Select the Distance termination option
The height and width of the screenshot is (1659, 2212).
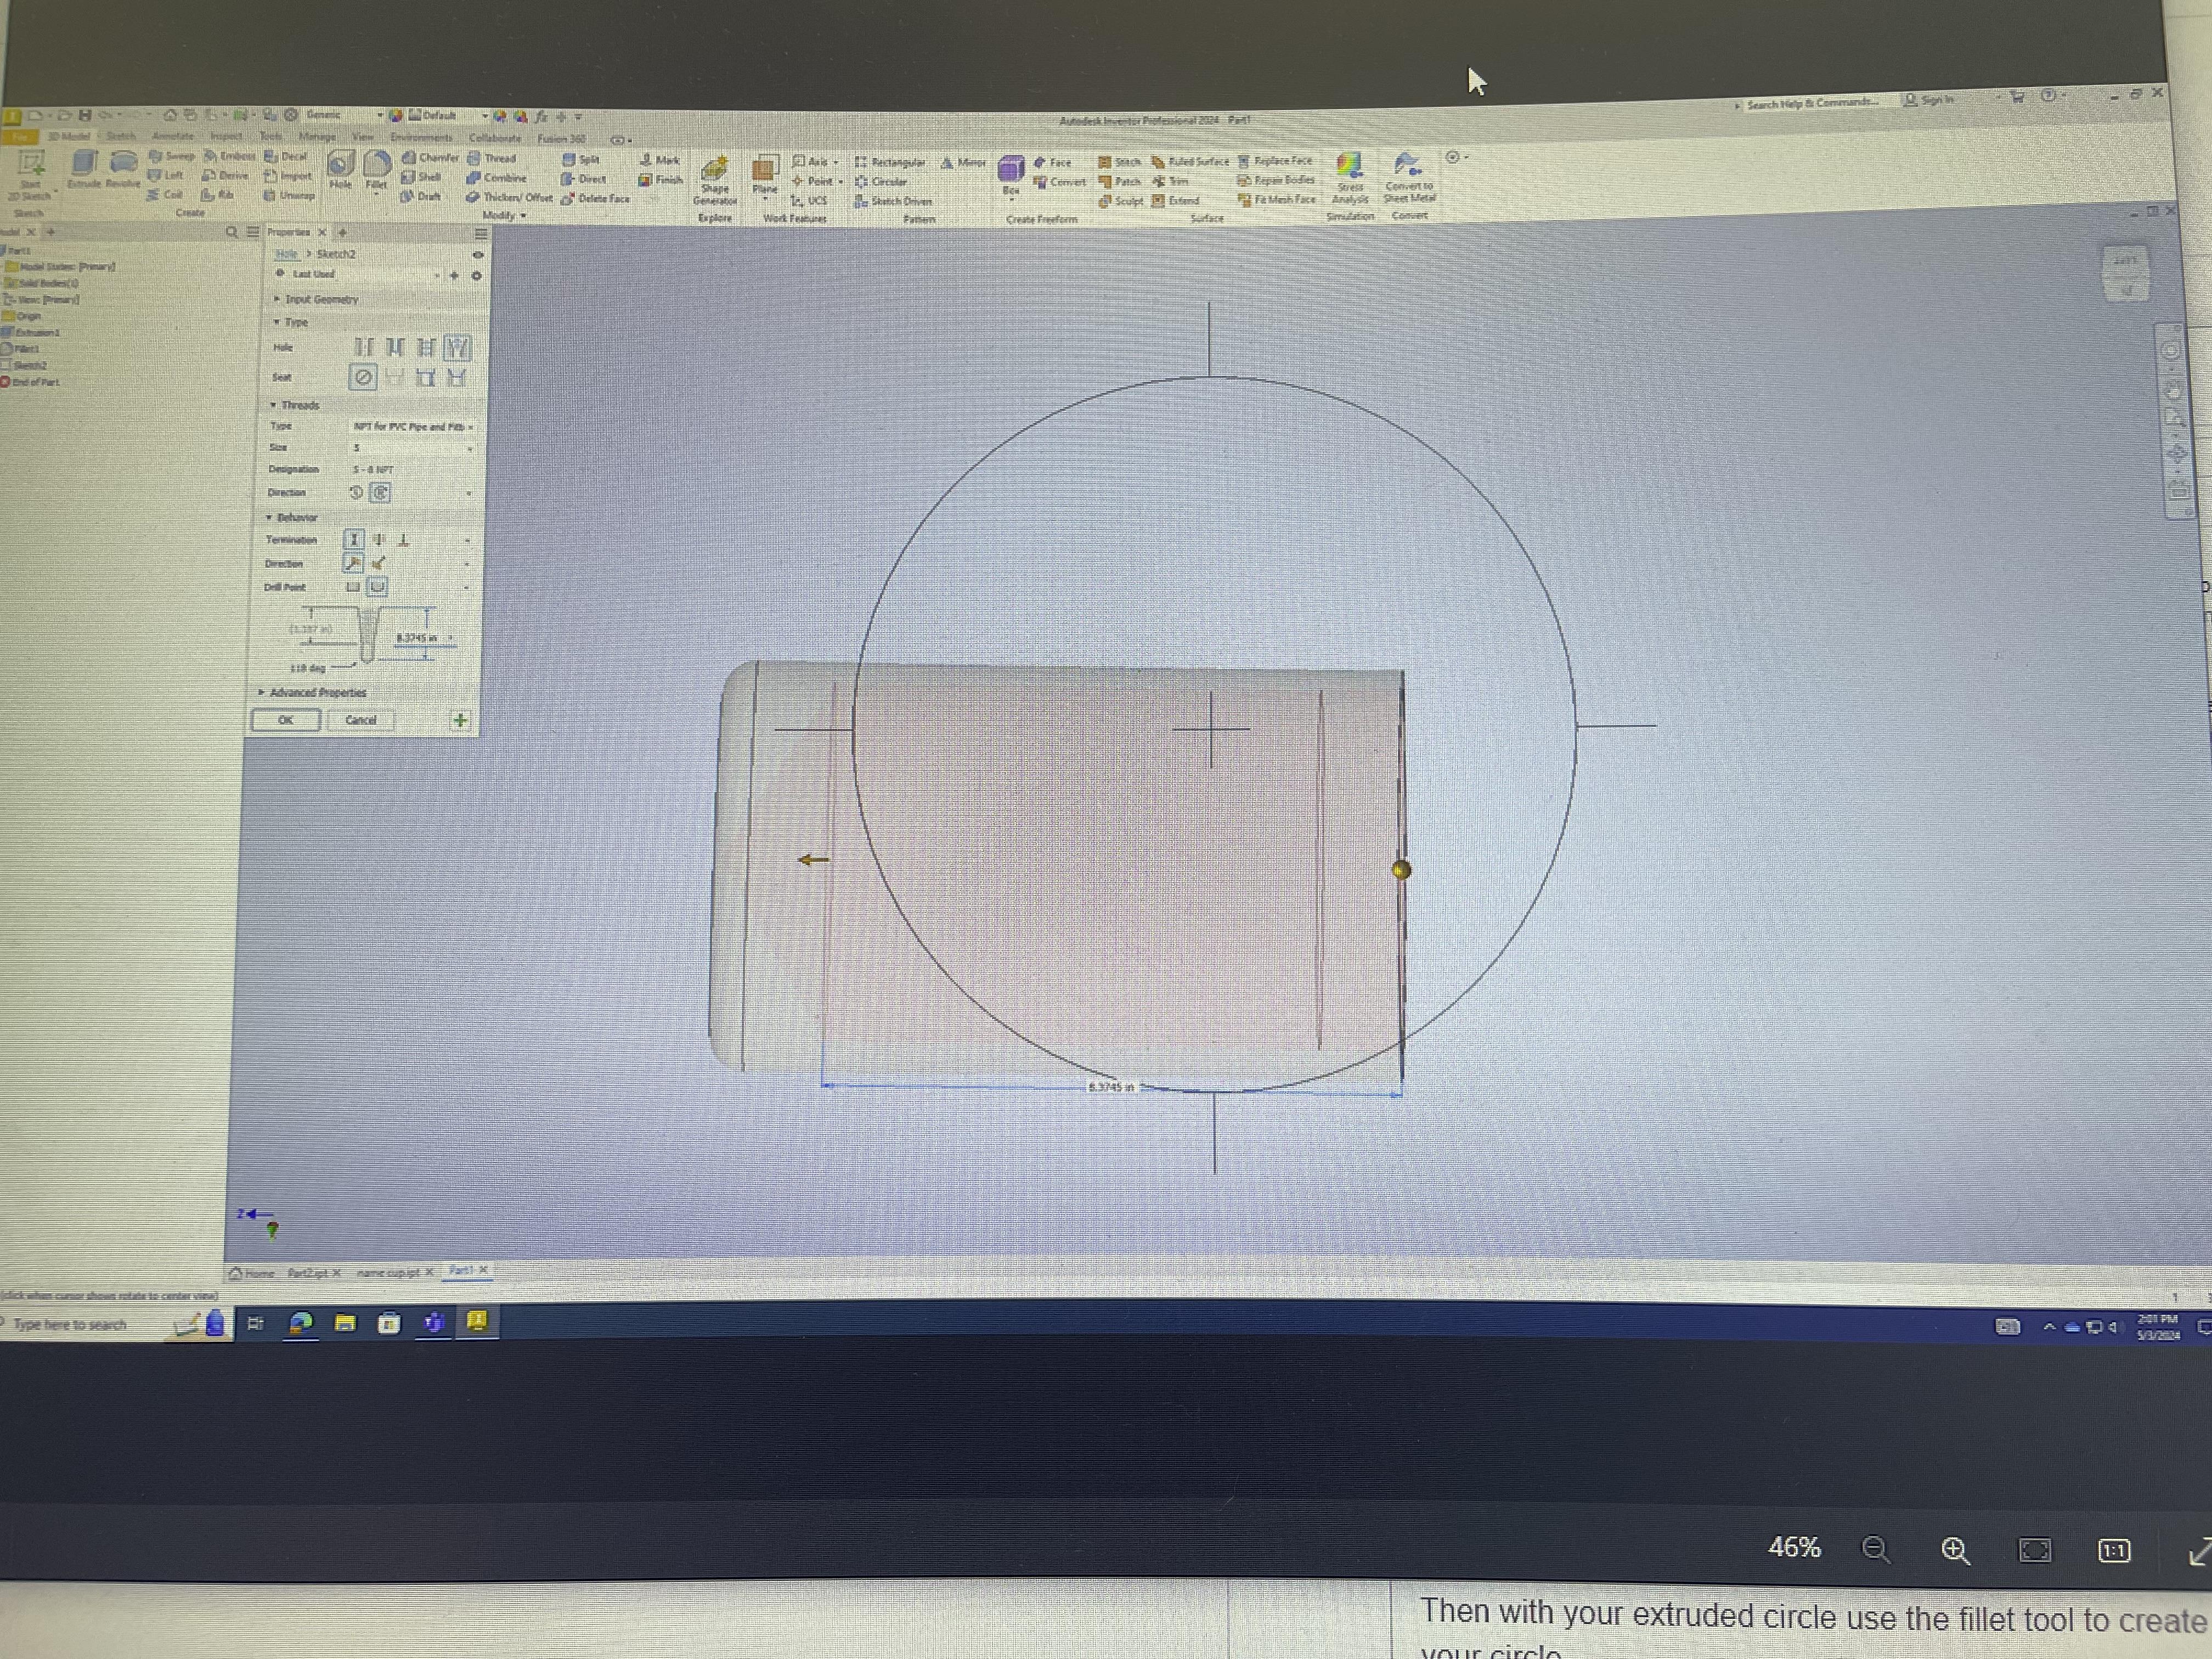354,540
